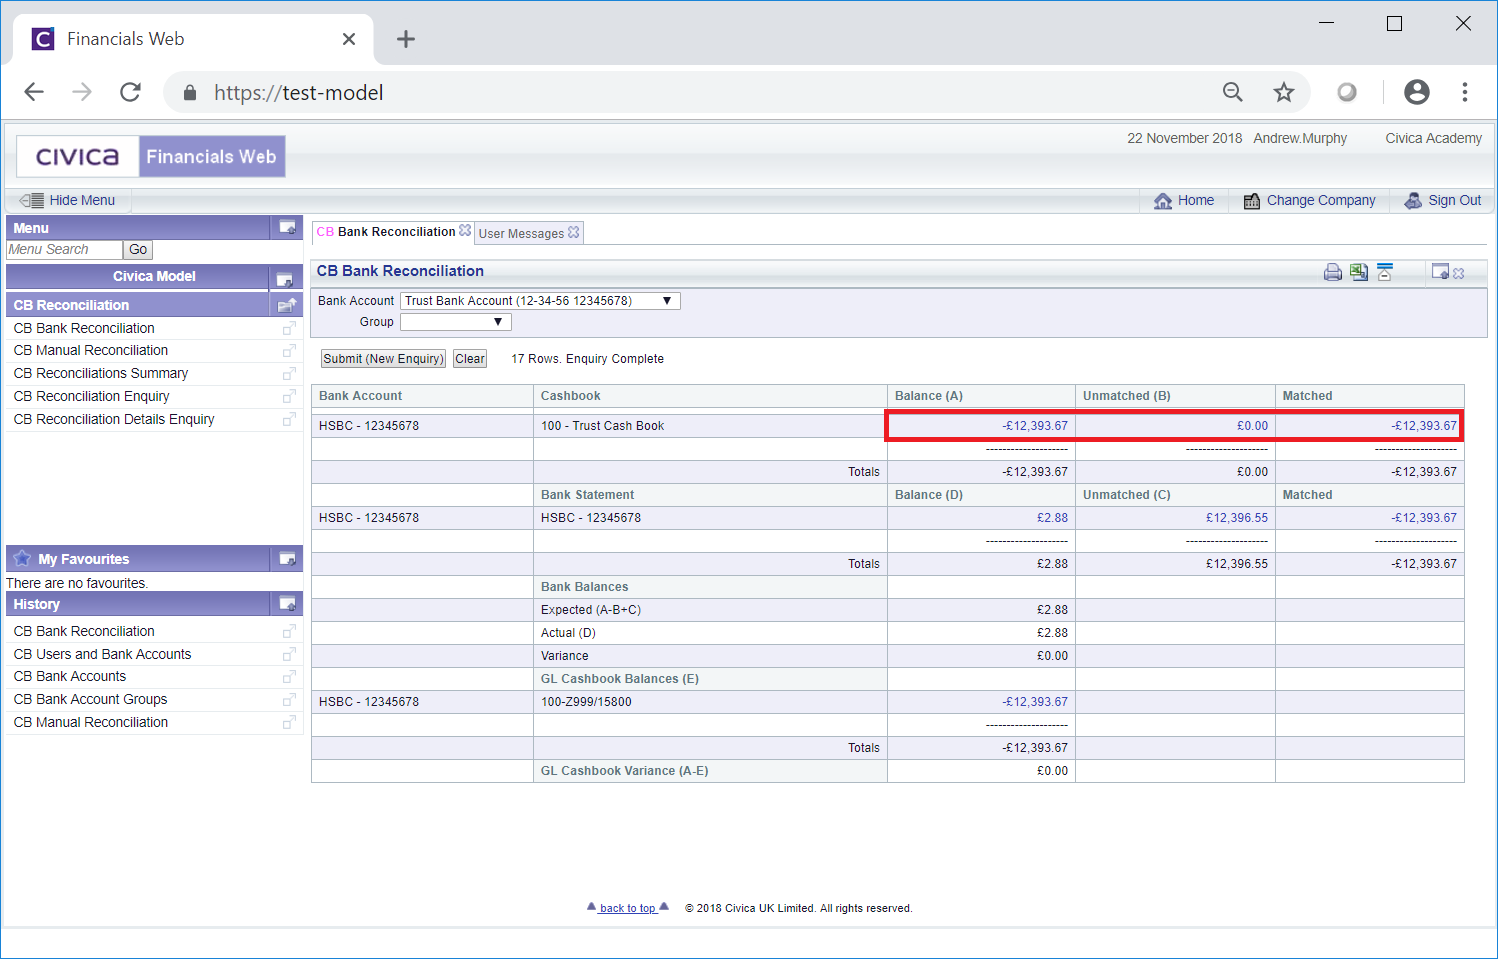Open history CB Bank Accounts in new window
The image size is (1498, 959).
coord(289,677)
